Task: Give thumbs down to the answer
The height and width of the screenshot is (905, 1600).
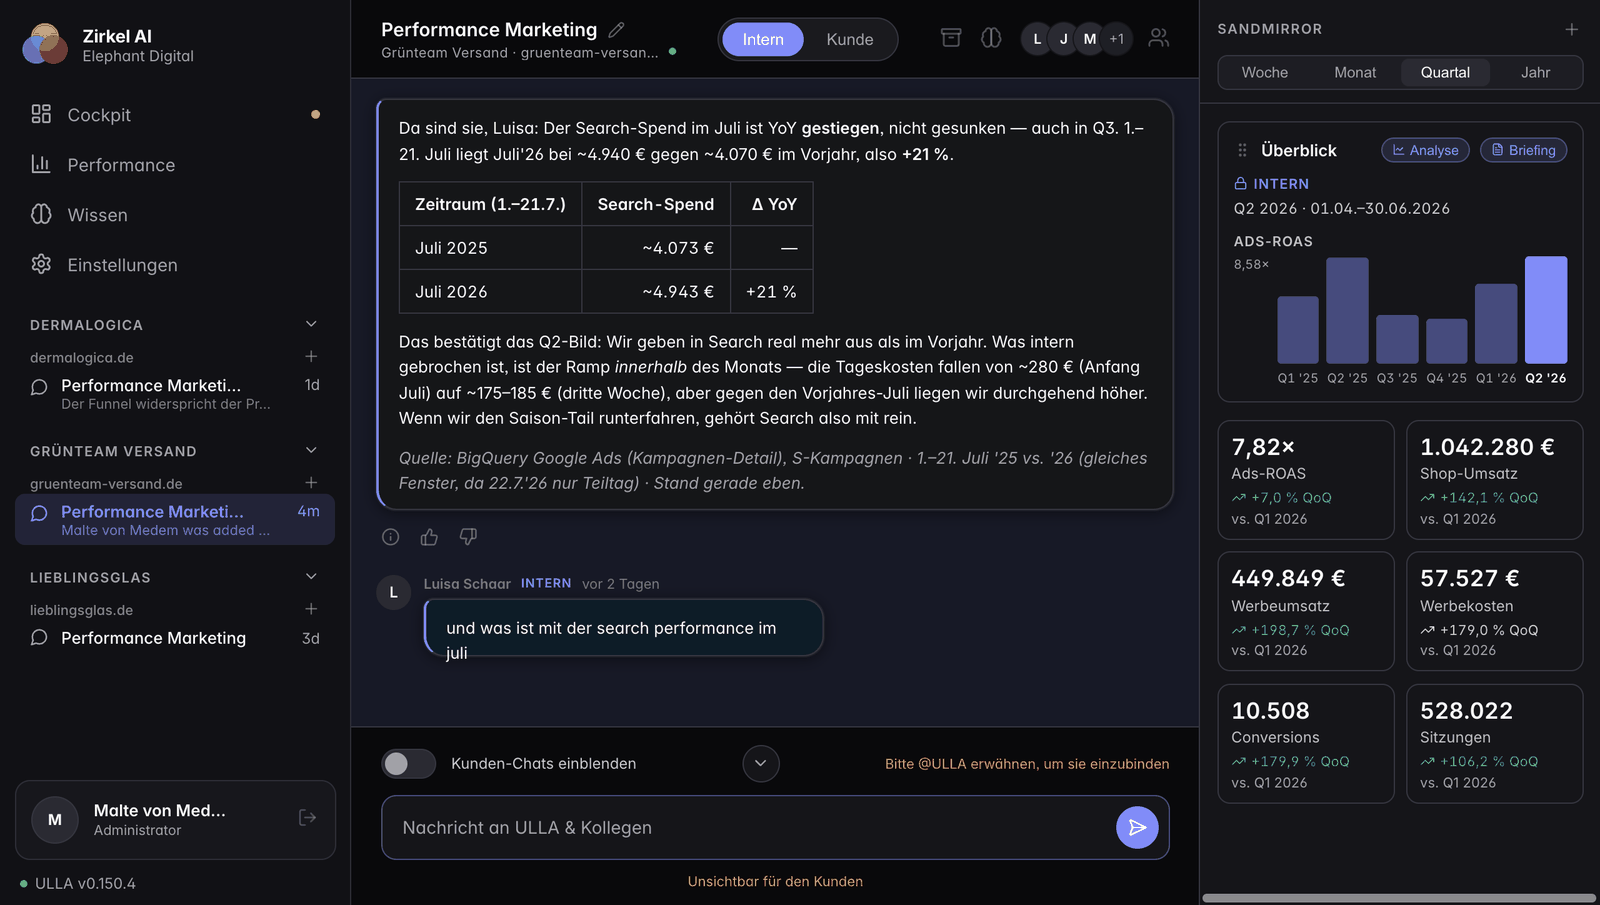Action: coord(468,537)
